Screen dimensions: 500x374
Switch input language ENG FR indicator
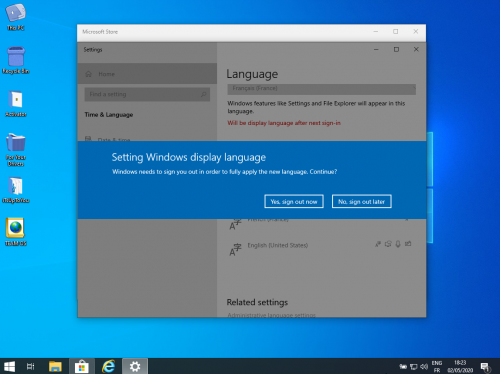pyautogui.click(x=437, y=366)
